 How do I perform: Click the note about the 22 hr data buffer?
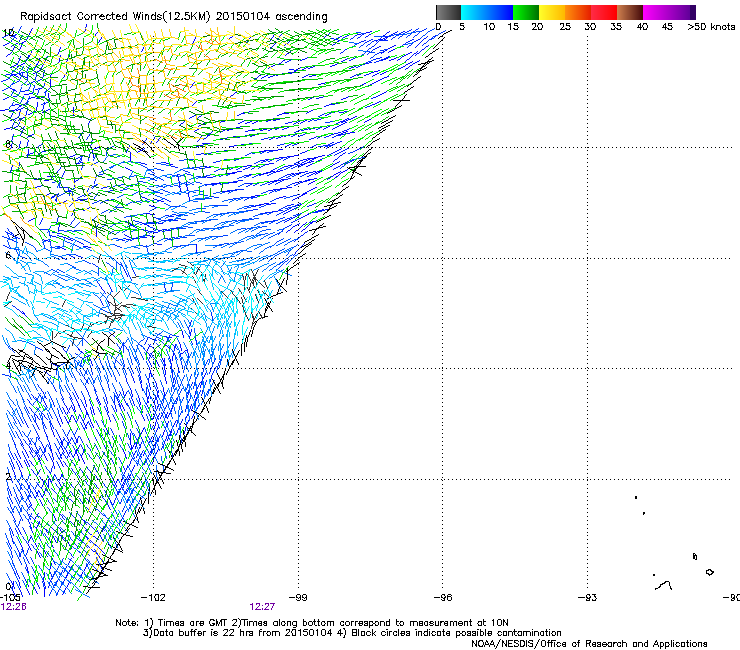238,633
